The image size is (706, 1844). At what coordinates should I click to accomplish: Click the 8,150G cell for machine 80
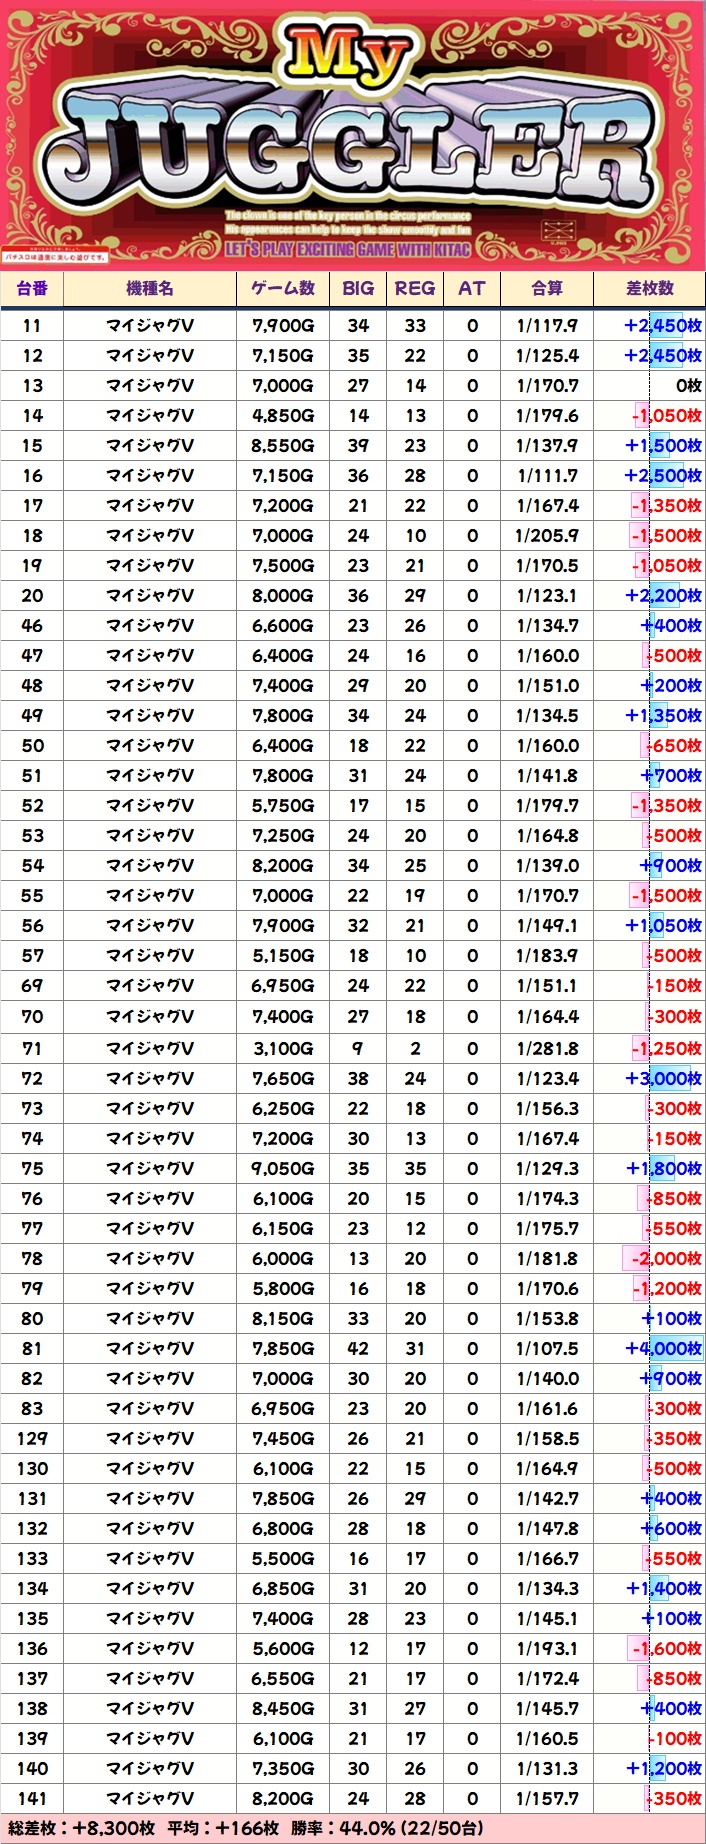tap(283, 1318)
